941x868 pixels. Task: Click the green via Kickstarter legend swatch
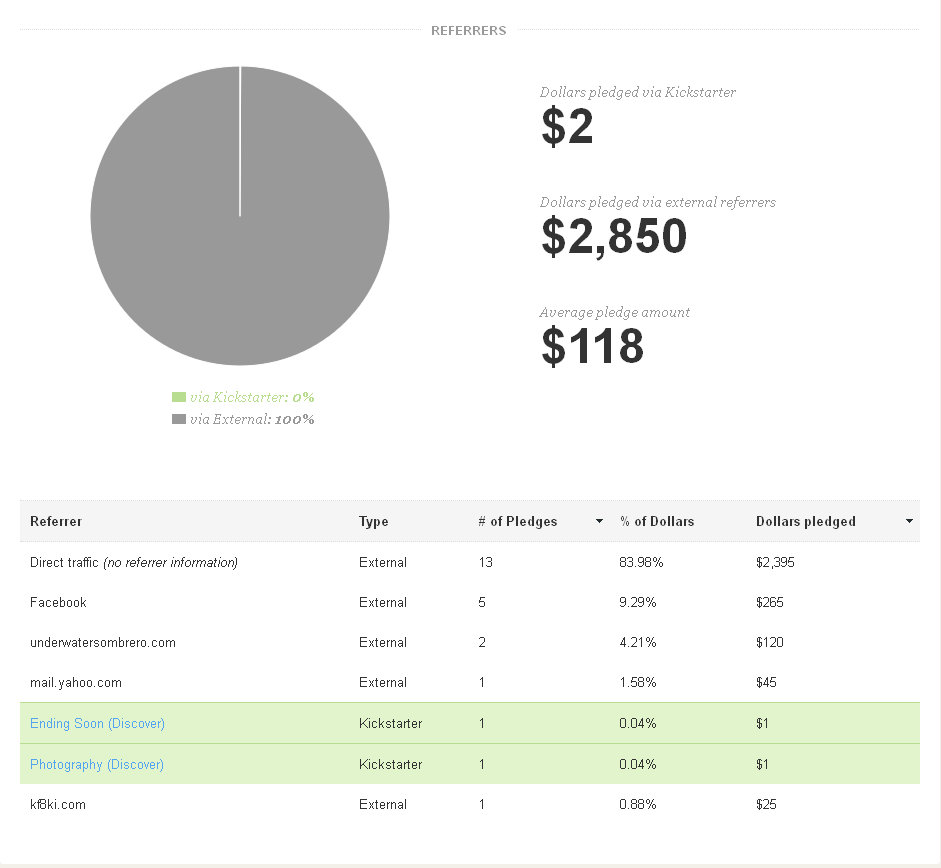coord(179,397)
